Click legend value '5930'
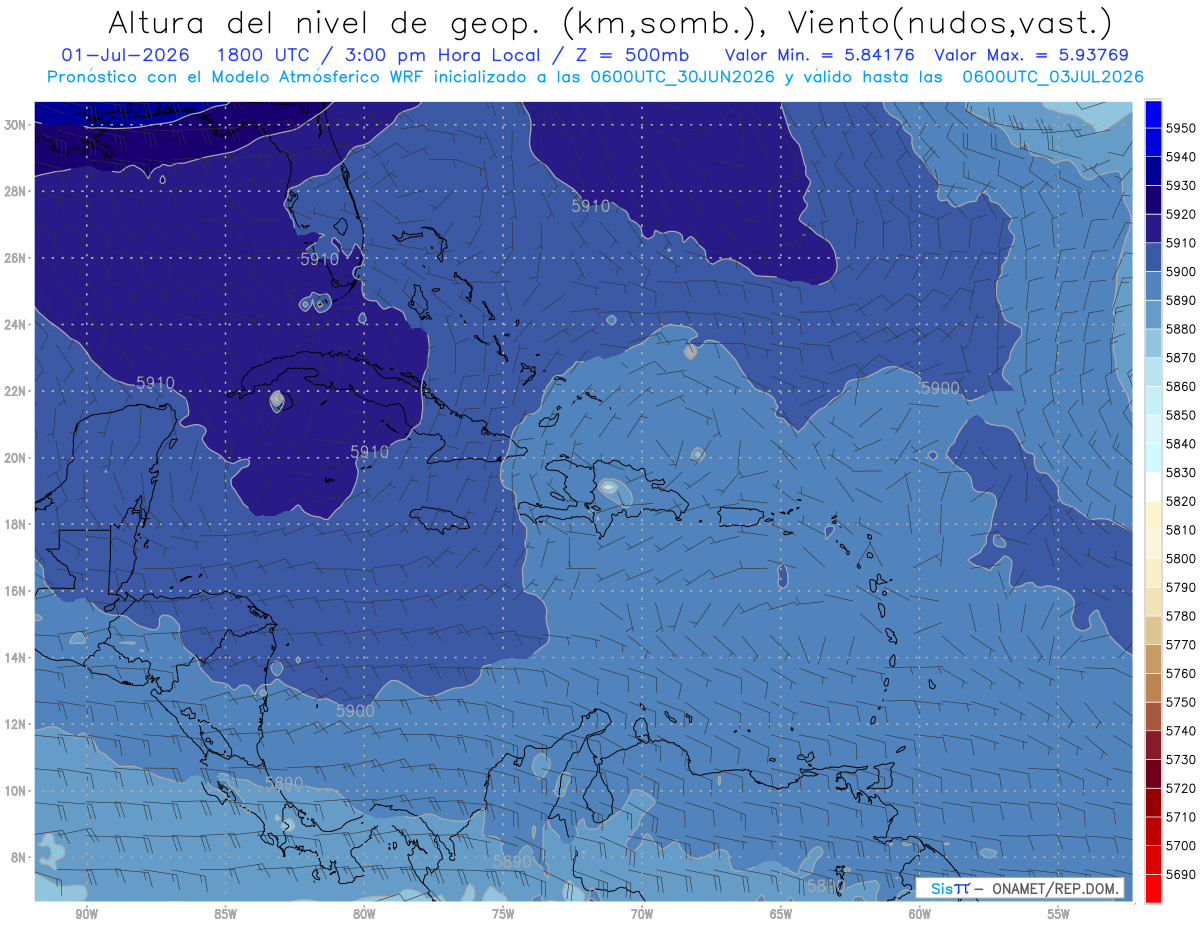 pyautogui.click(x=1180, y=186)
